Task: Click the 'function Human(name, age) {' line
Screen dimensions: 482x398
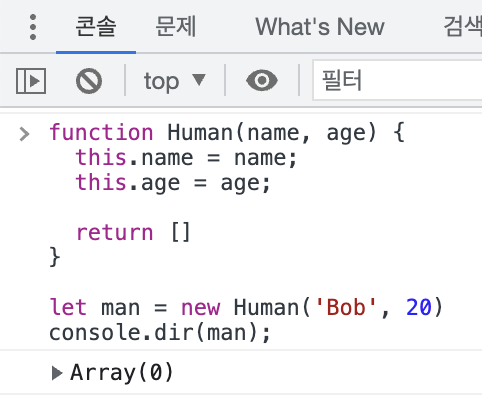Action: click(227, 133)
